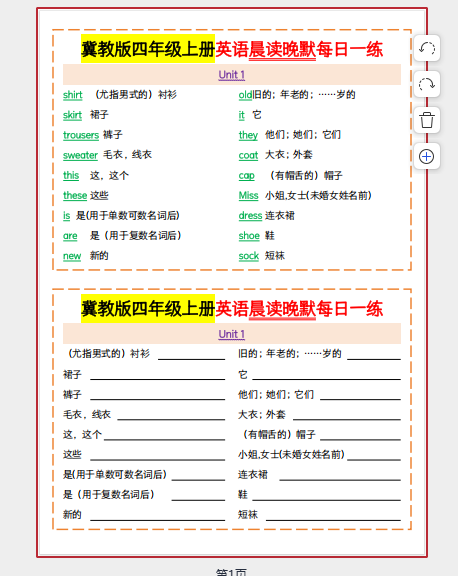
Task: Click the word 'shirt'
Action: point(73,95)
